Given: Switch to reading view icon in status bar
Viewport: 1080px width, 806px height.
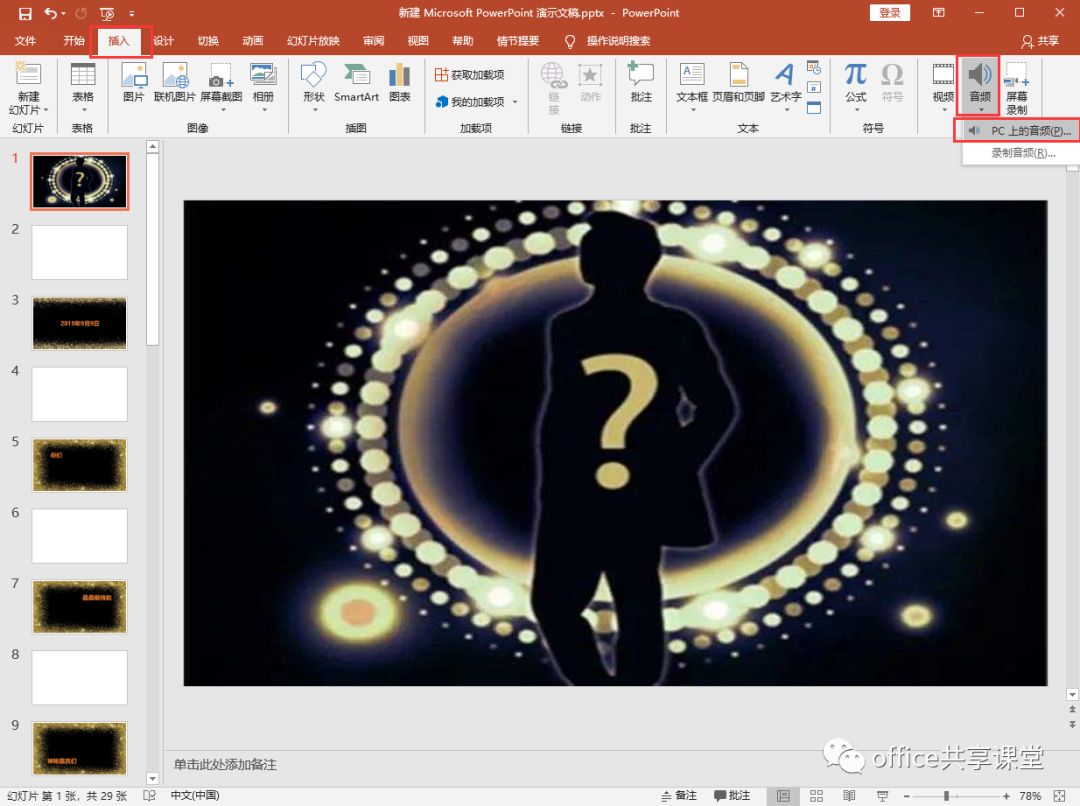Looking at the screenshot, I should [849, 796].
